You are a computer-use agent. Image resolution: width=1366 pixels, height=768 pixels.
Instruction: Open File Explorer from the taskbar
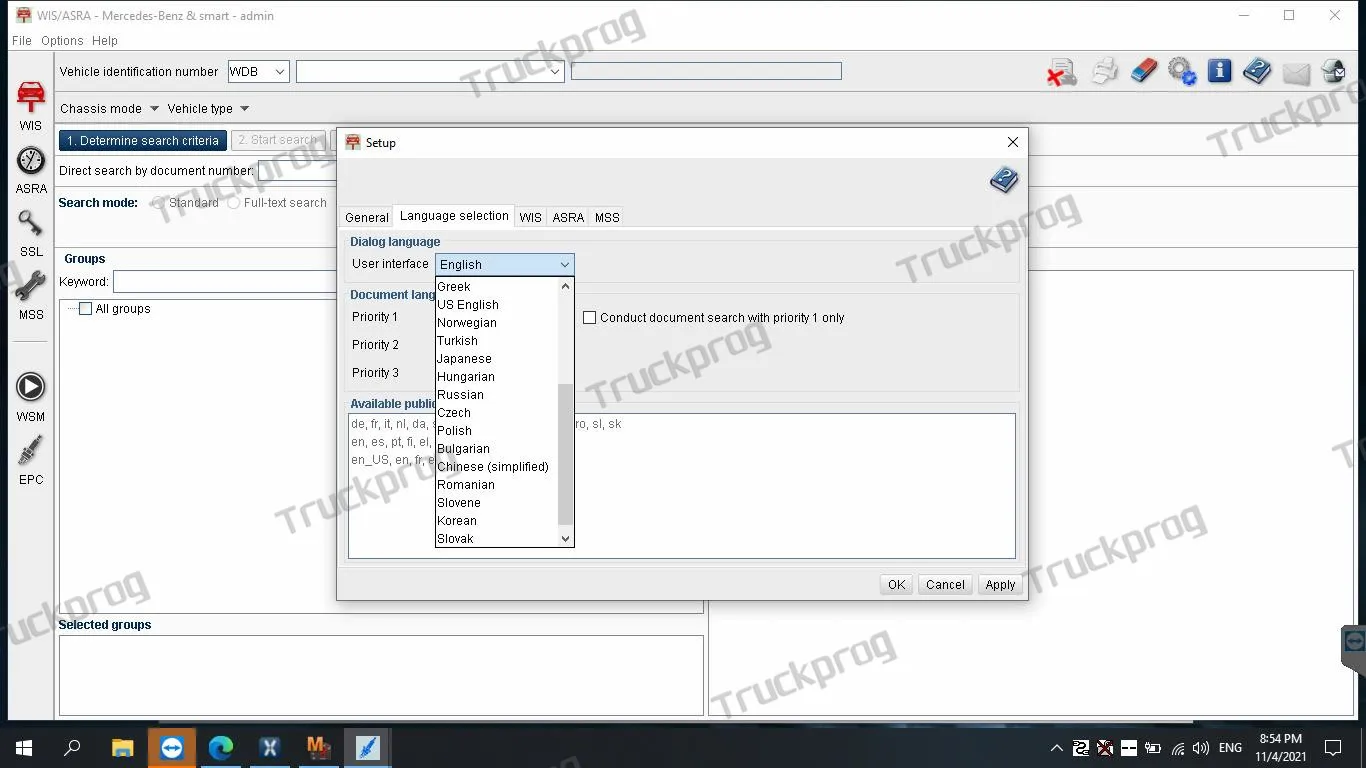coord(122,747)
